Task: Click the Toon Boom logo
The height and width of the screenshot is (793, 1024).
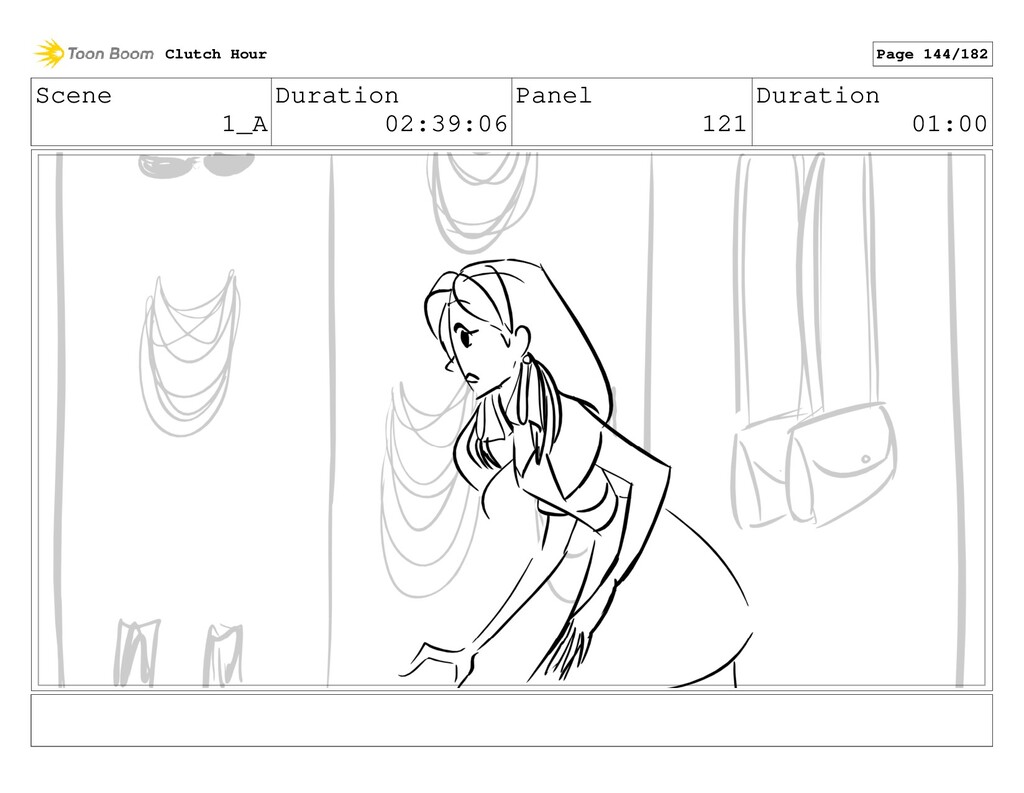Action: [94, 54]
